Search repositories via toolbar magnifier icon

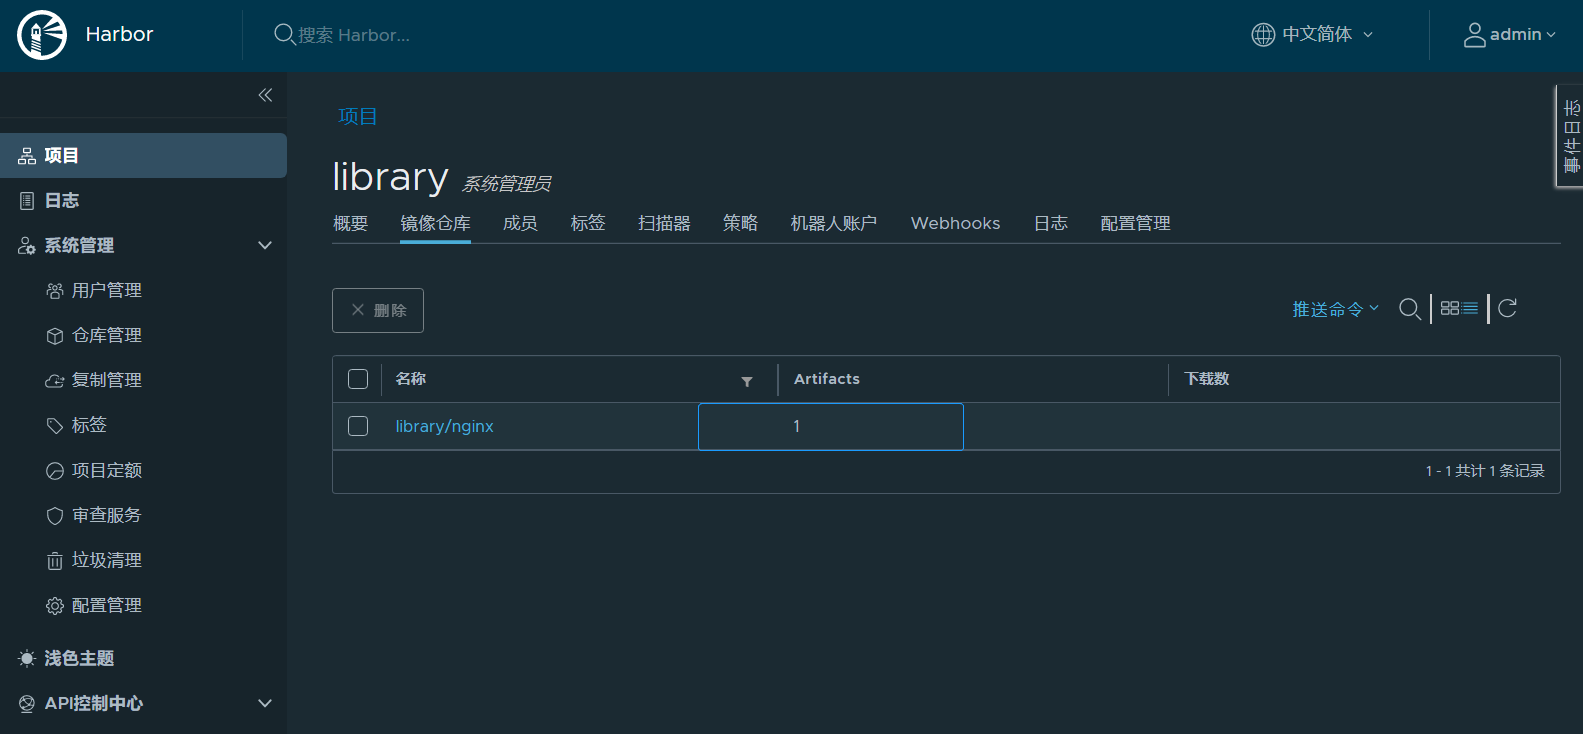point(1410,309)
